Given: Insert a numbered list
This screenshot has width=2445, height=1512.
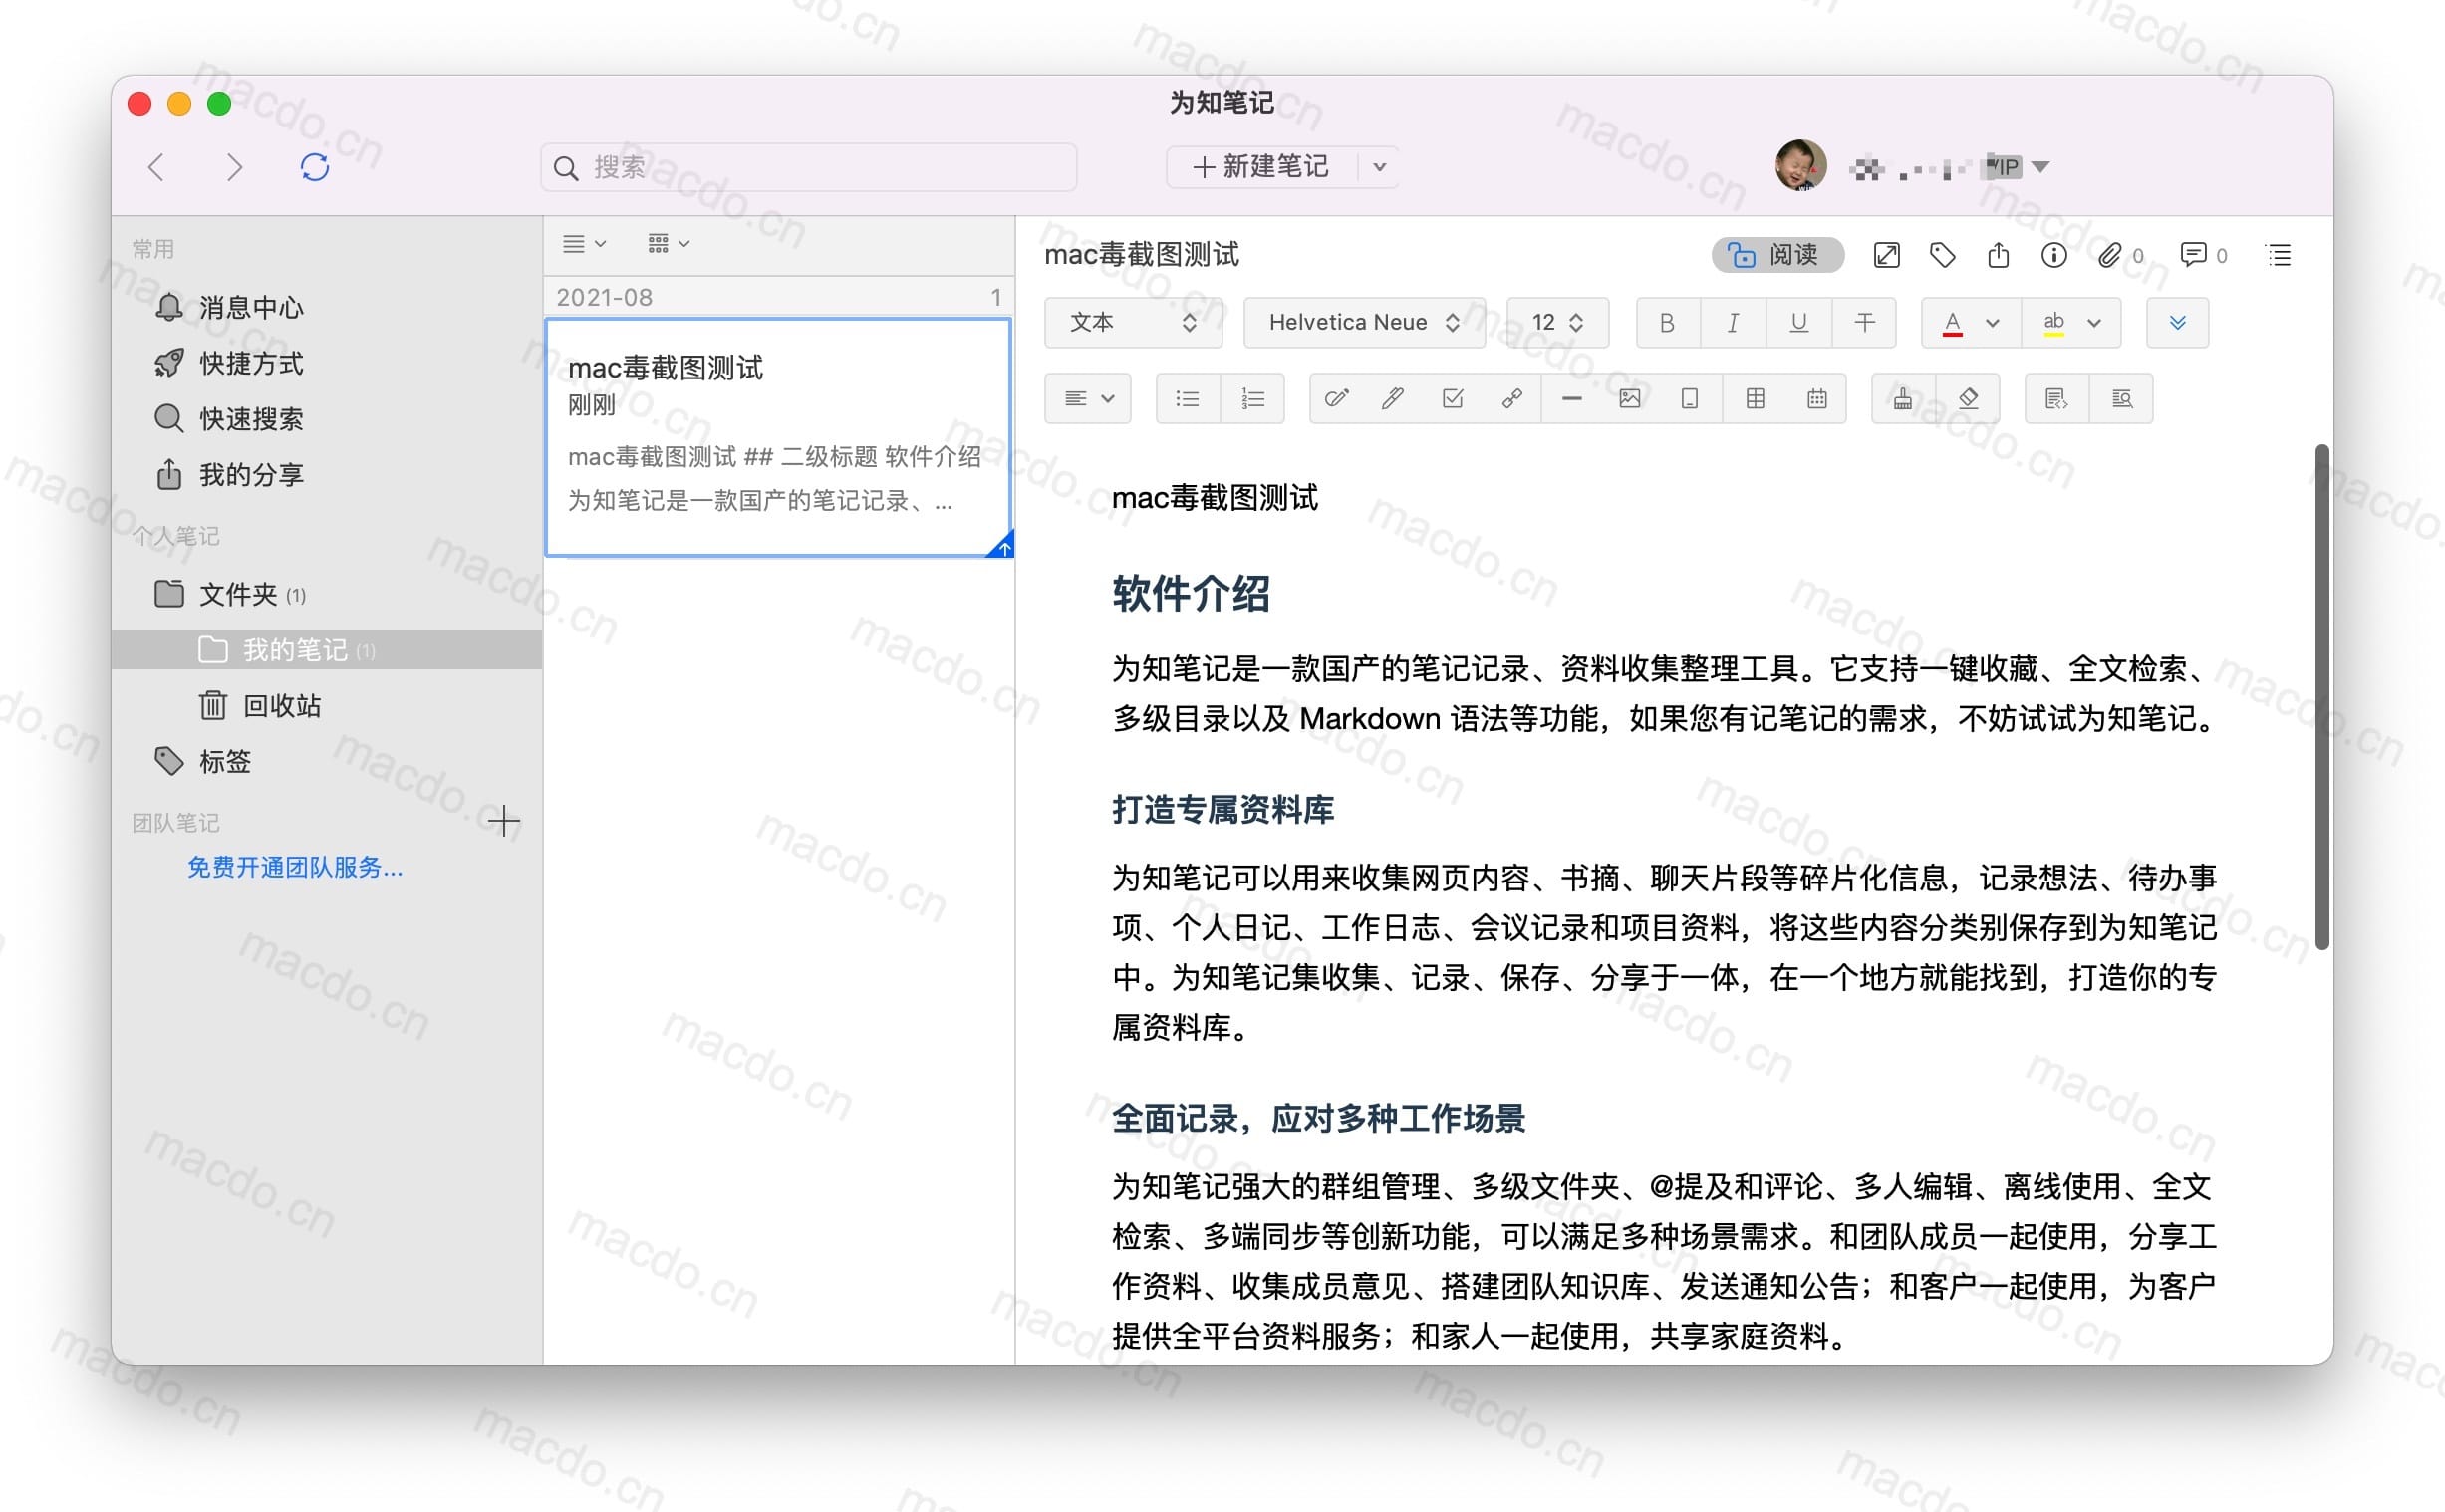Looking at the screenshot, I should coord(1253,399).
